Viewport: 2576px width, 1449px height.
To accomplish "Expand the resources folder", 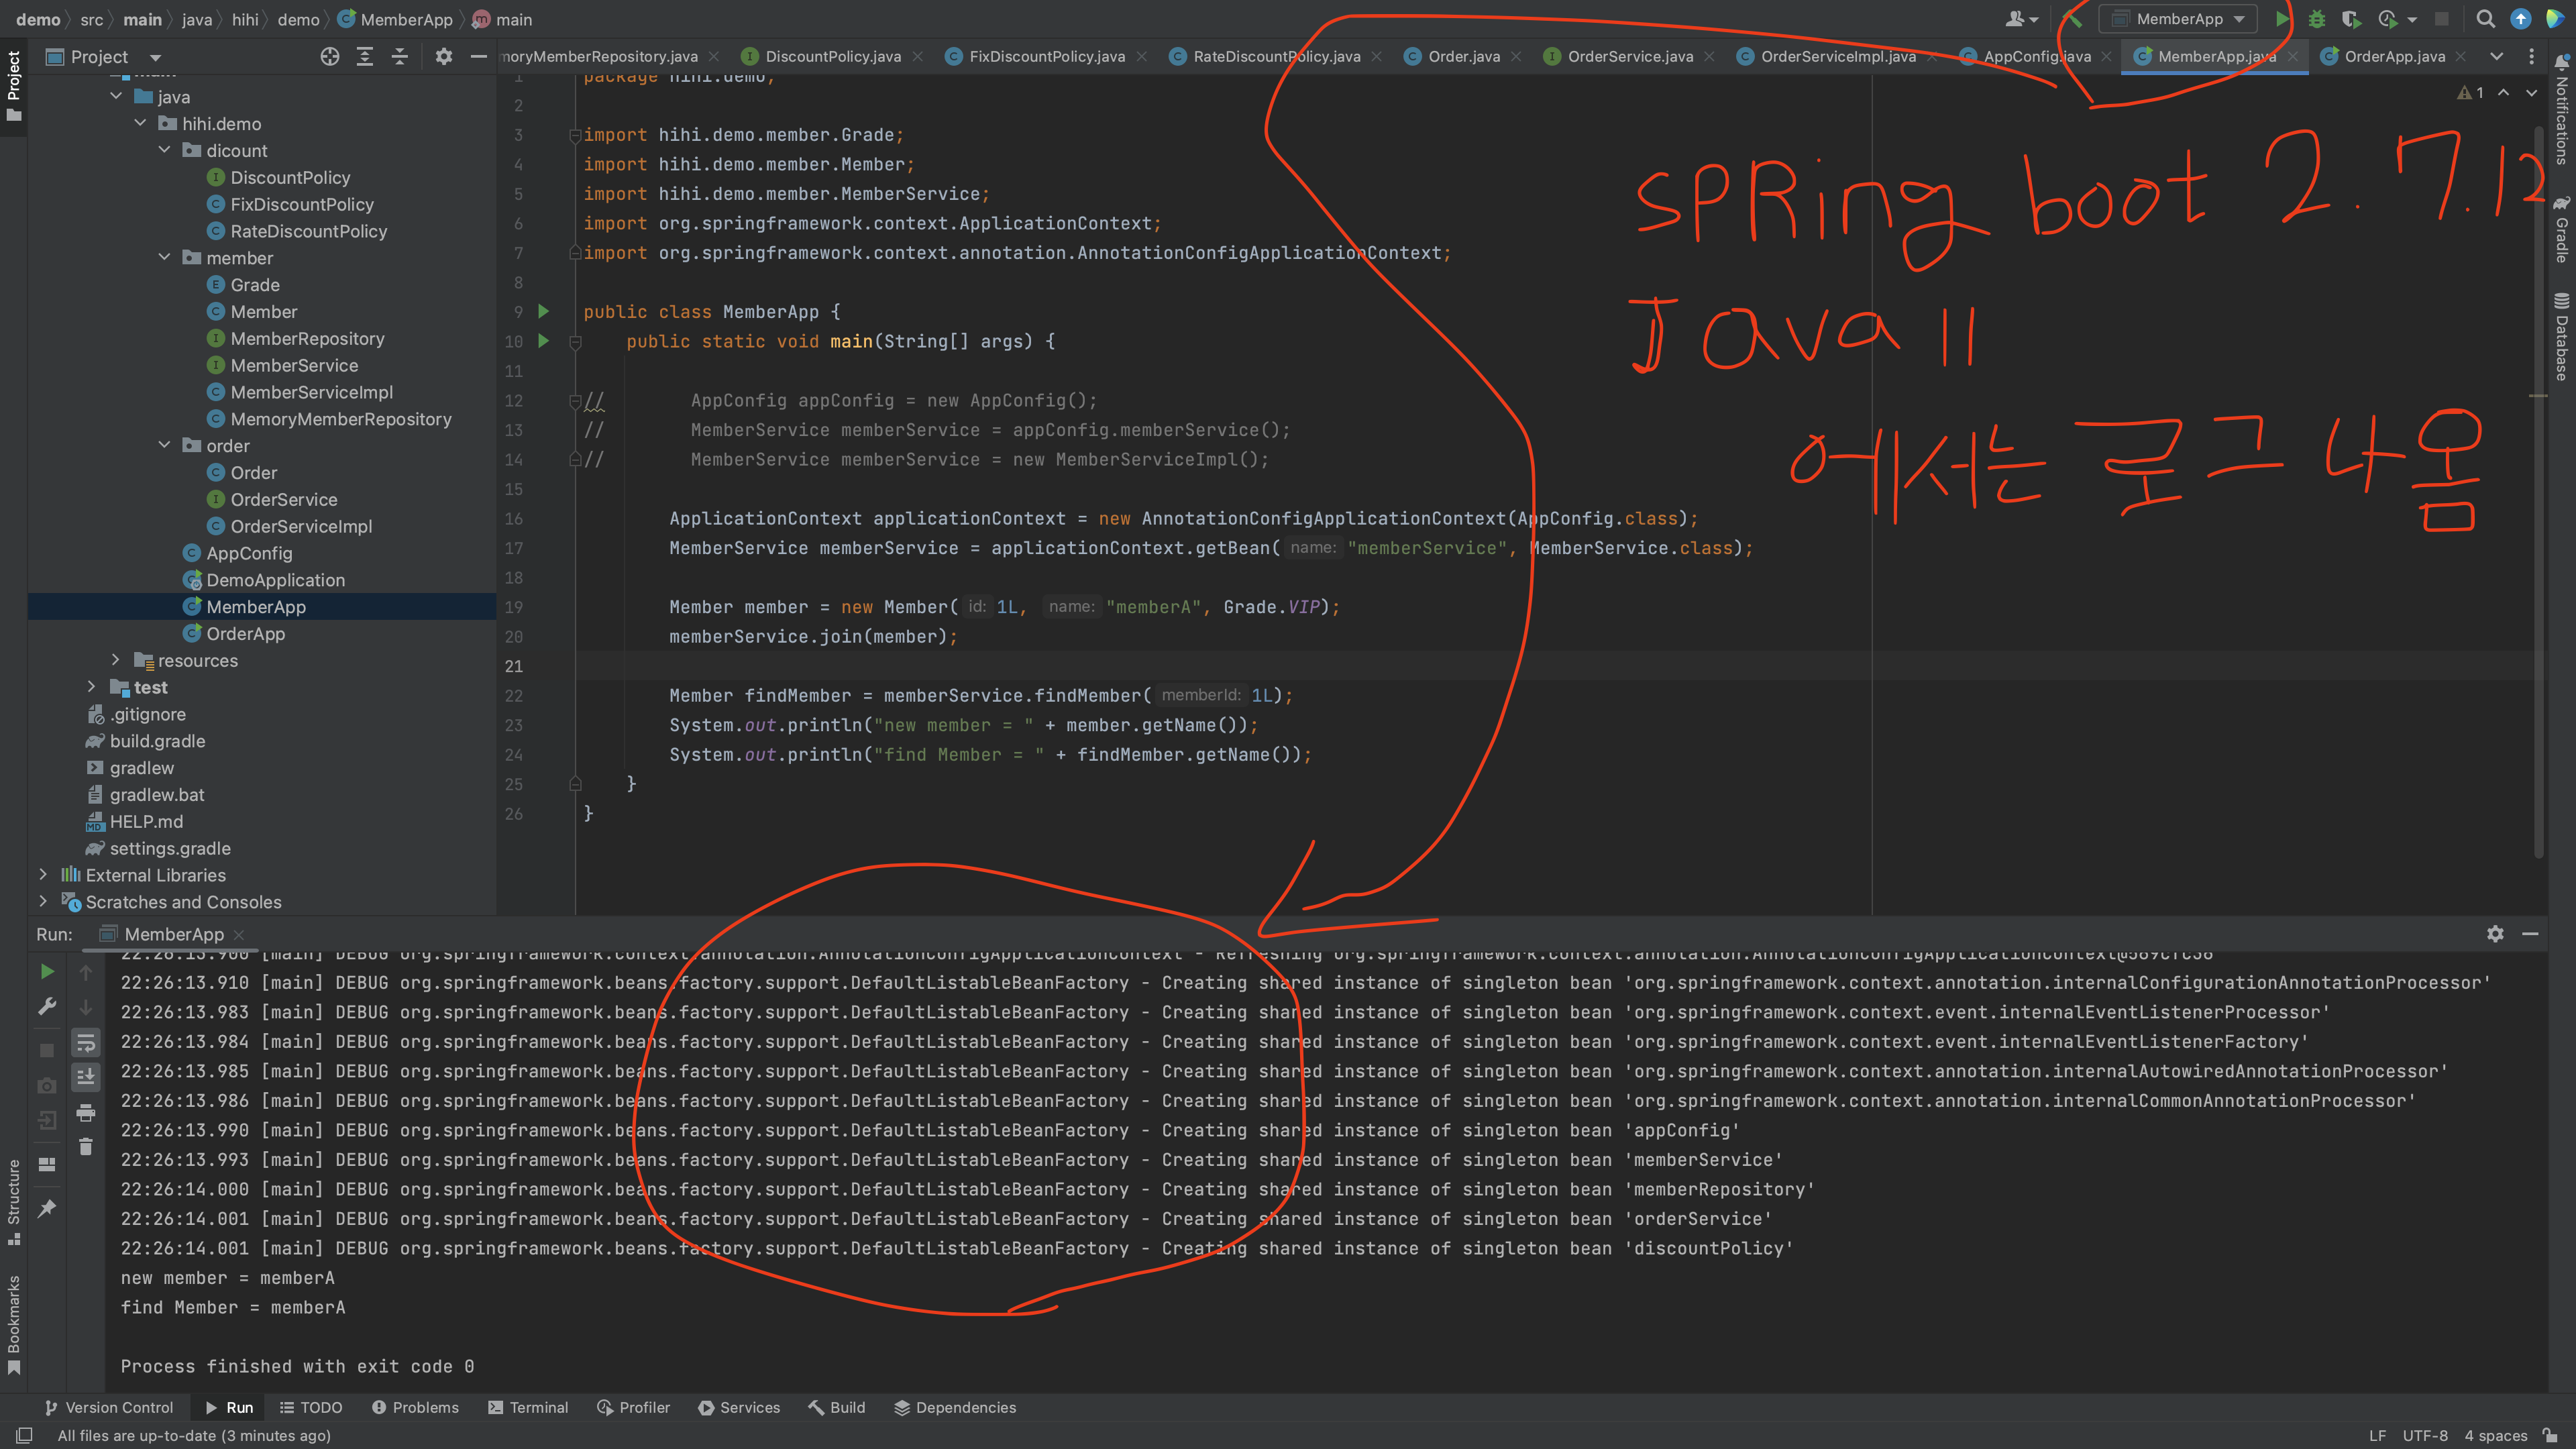I will point(116,660).
